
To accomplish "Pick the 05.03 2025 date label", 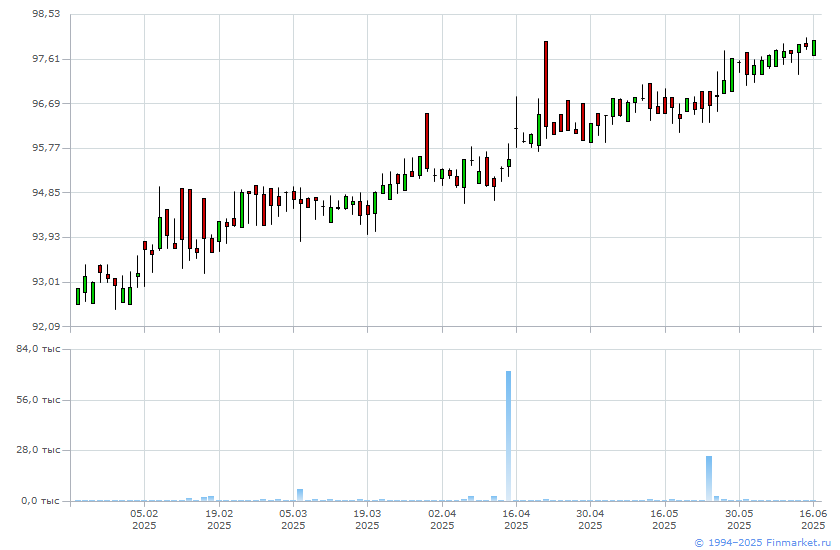I will point(293,519).
